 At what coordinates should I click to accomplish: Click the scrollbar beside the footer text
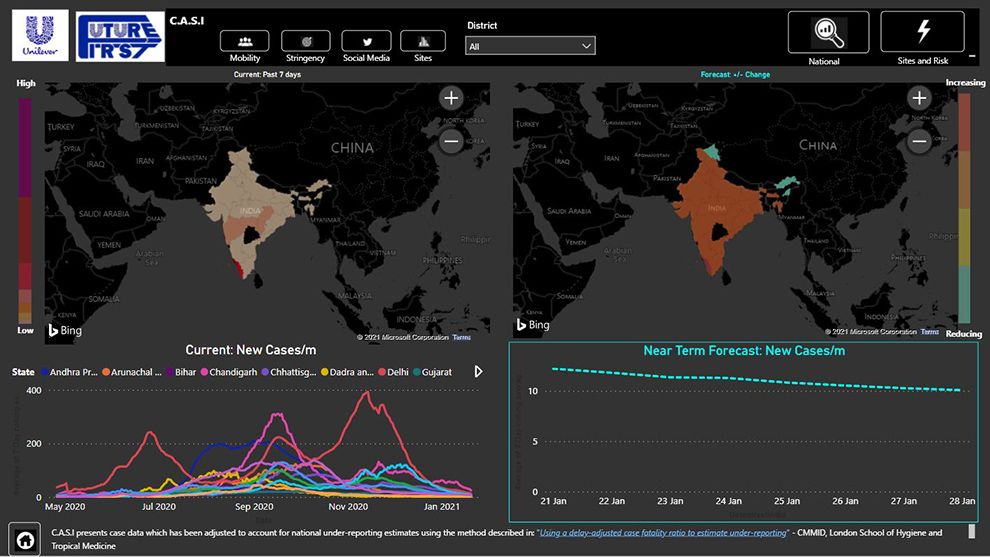click(x=972, y=532)
